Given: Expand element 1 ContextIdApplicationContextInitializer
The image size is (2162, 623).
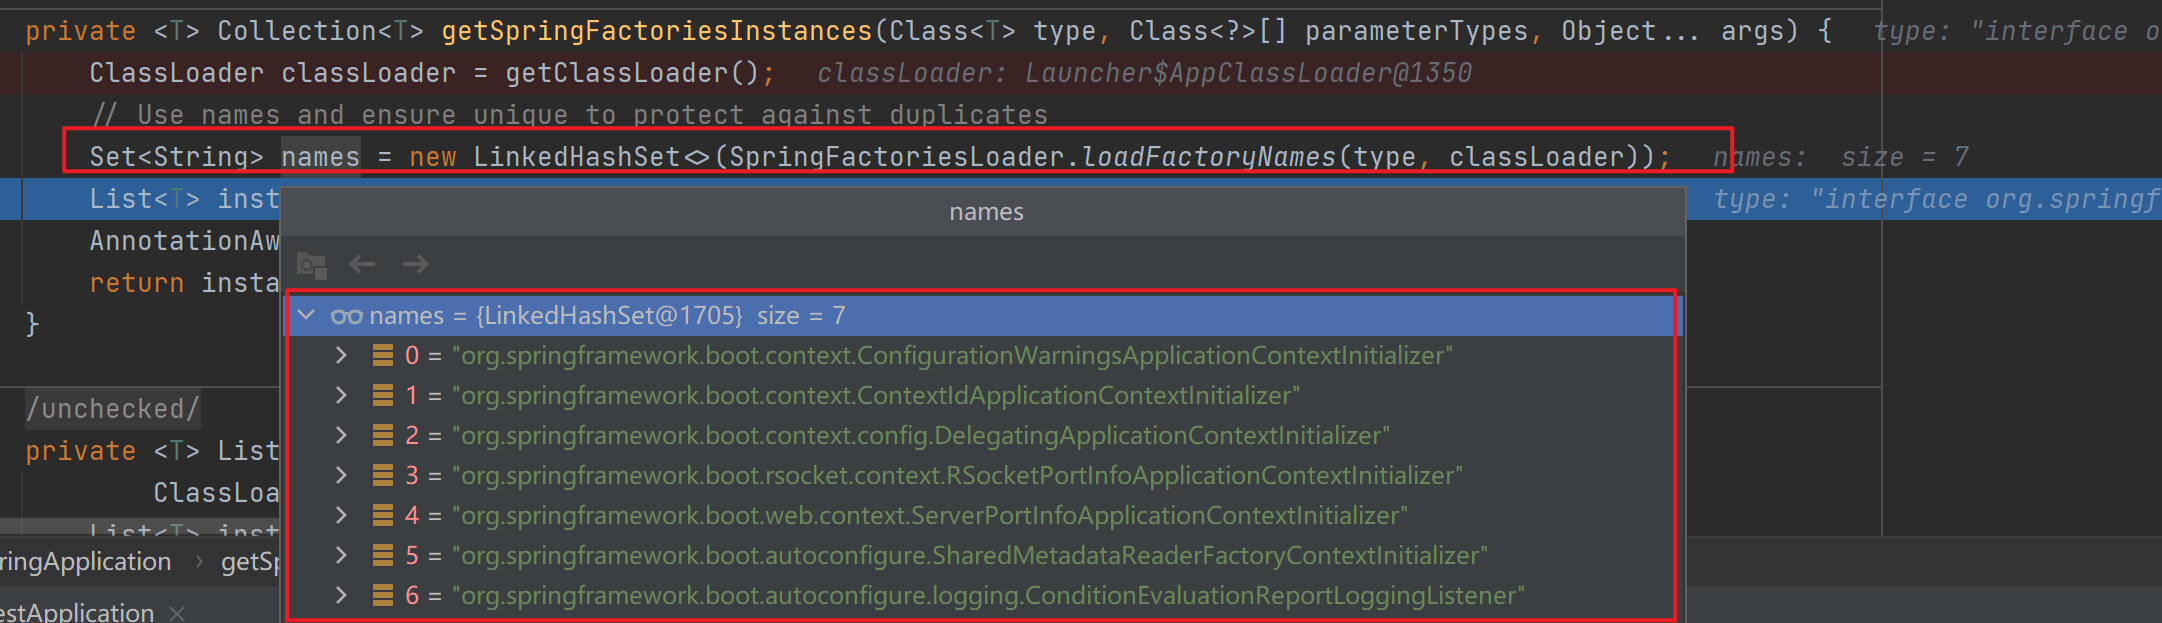Looking at the screenshot, I should [x=341, y=395].
